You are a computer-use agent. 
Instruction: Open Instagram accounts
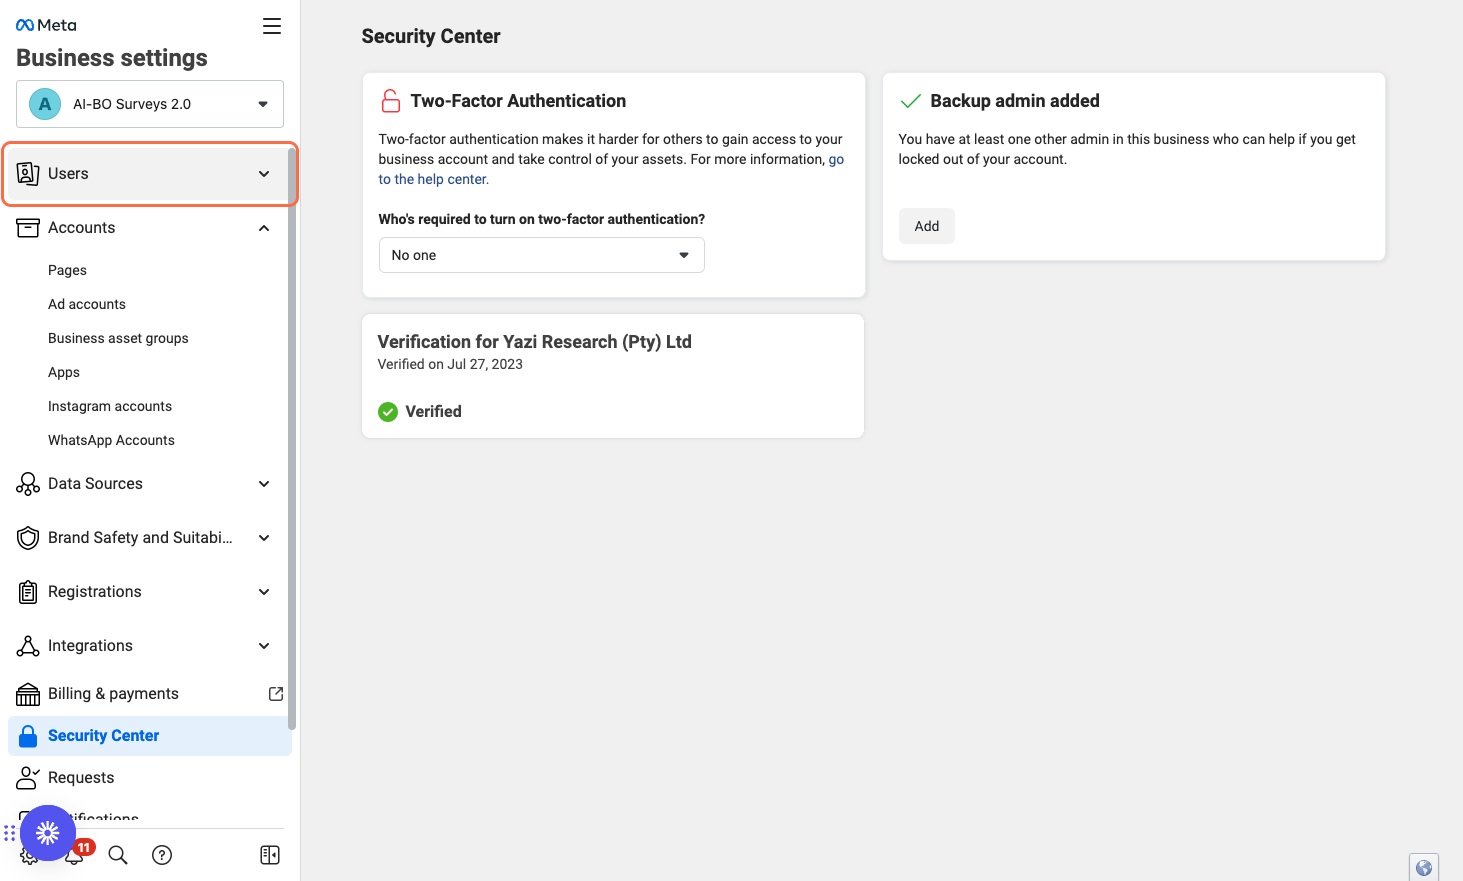(110, 406)
